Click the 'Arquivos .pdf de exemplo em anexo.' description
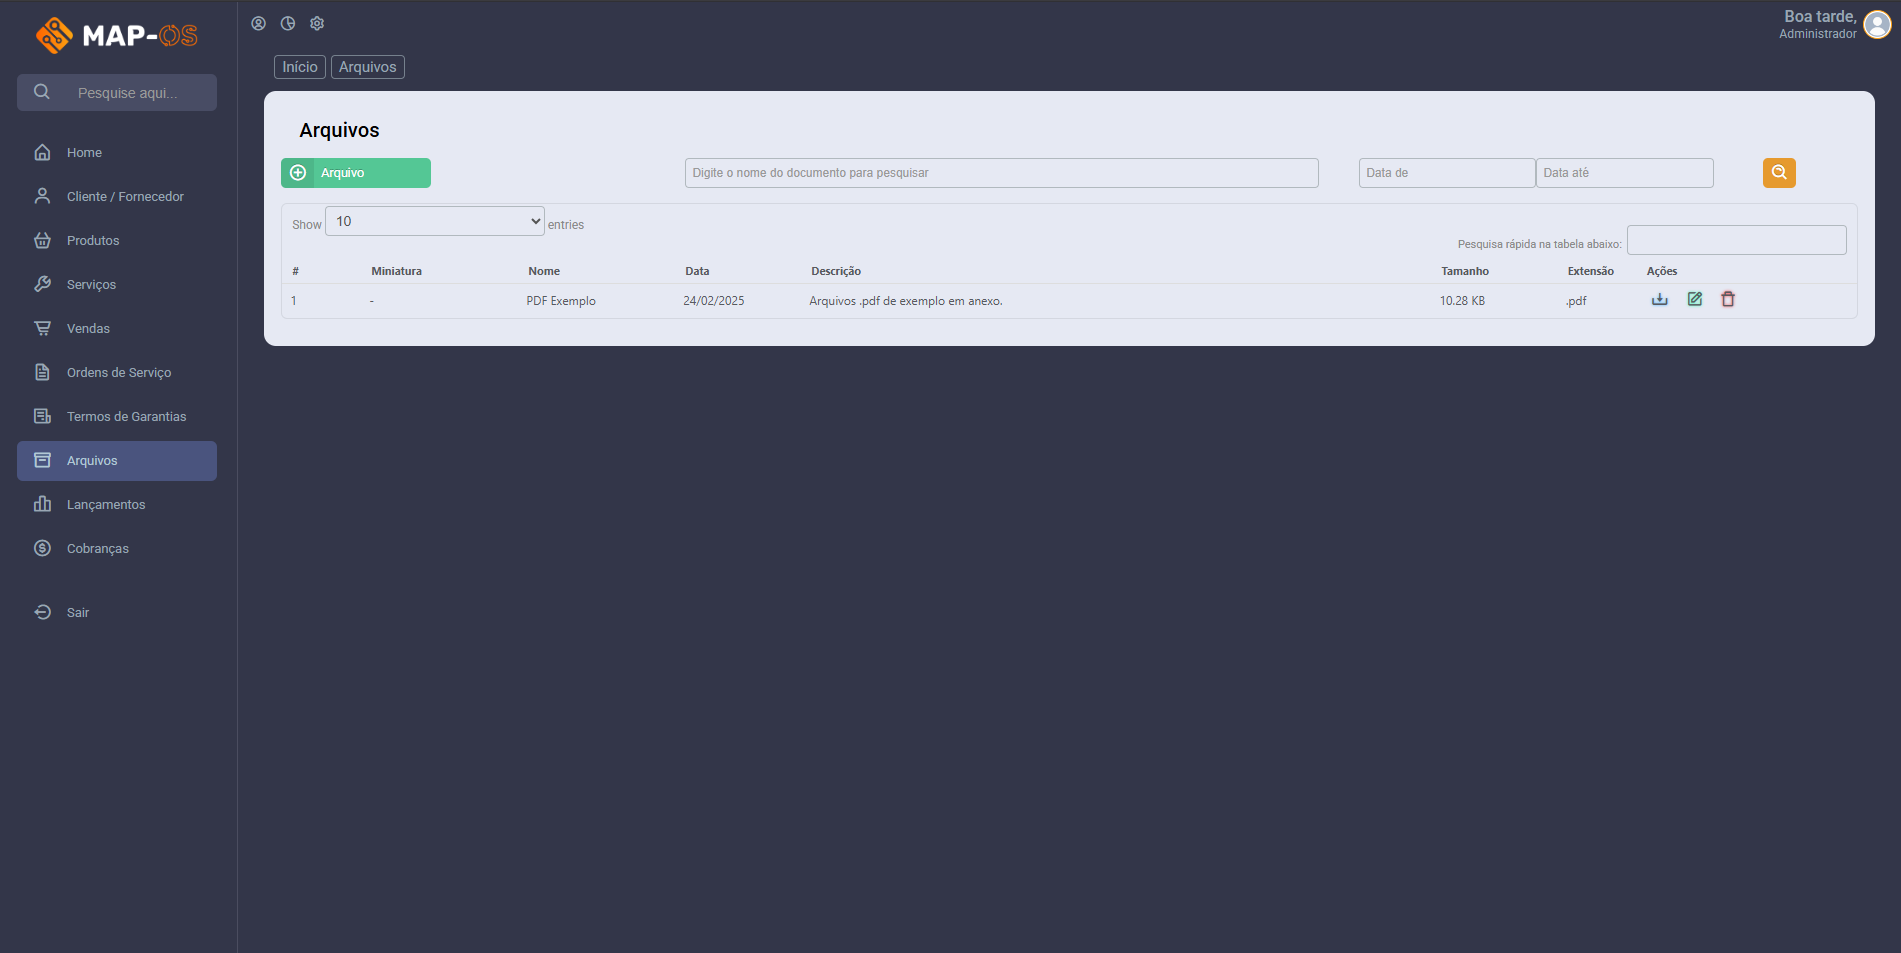 pos(906,301)
